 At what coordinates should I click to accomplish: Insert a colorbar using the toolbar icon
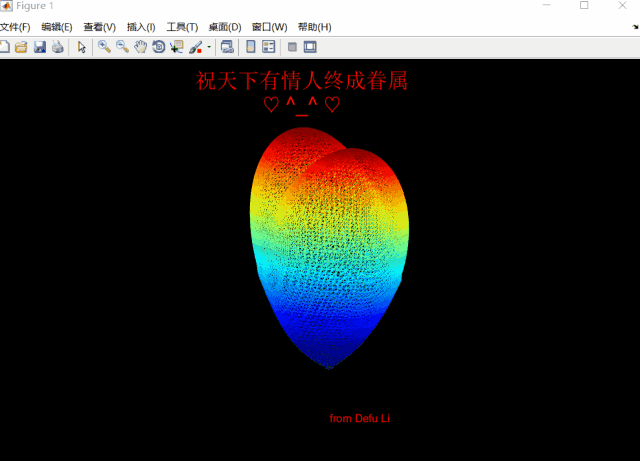point(251,47)
